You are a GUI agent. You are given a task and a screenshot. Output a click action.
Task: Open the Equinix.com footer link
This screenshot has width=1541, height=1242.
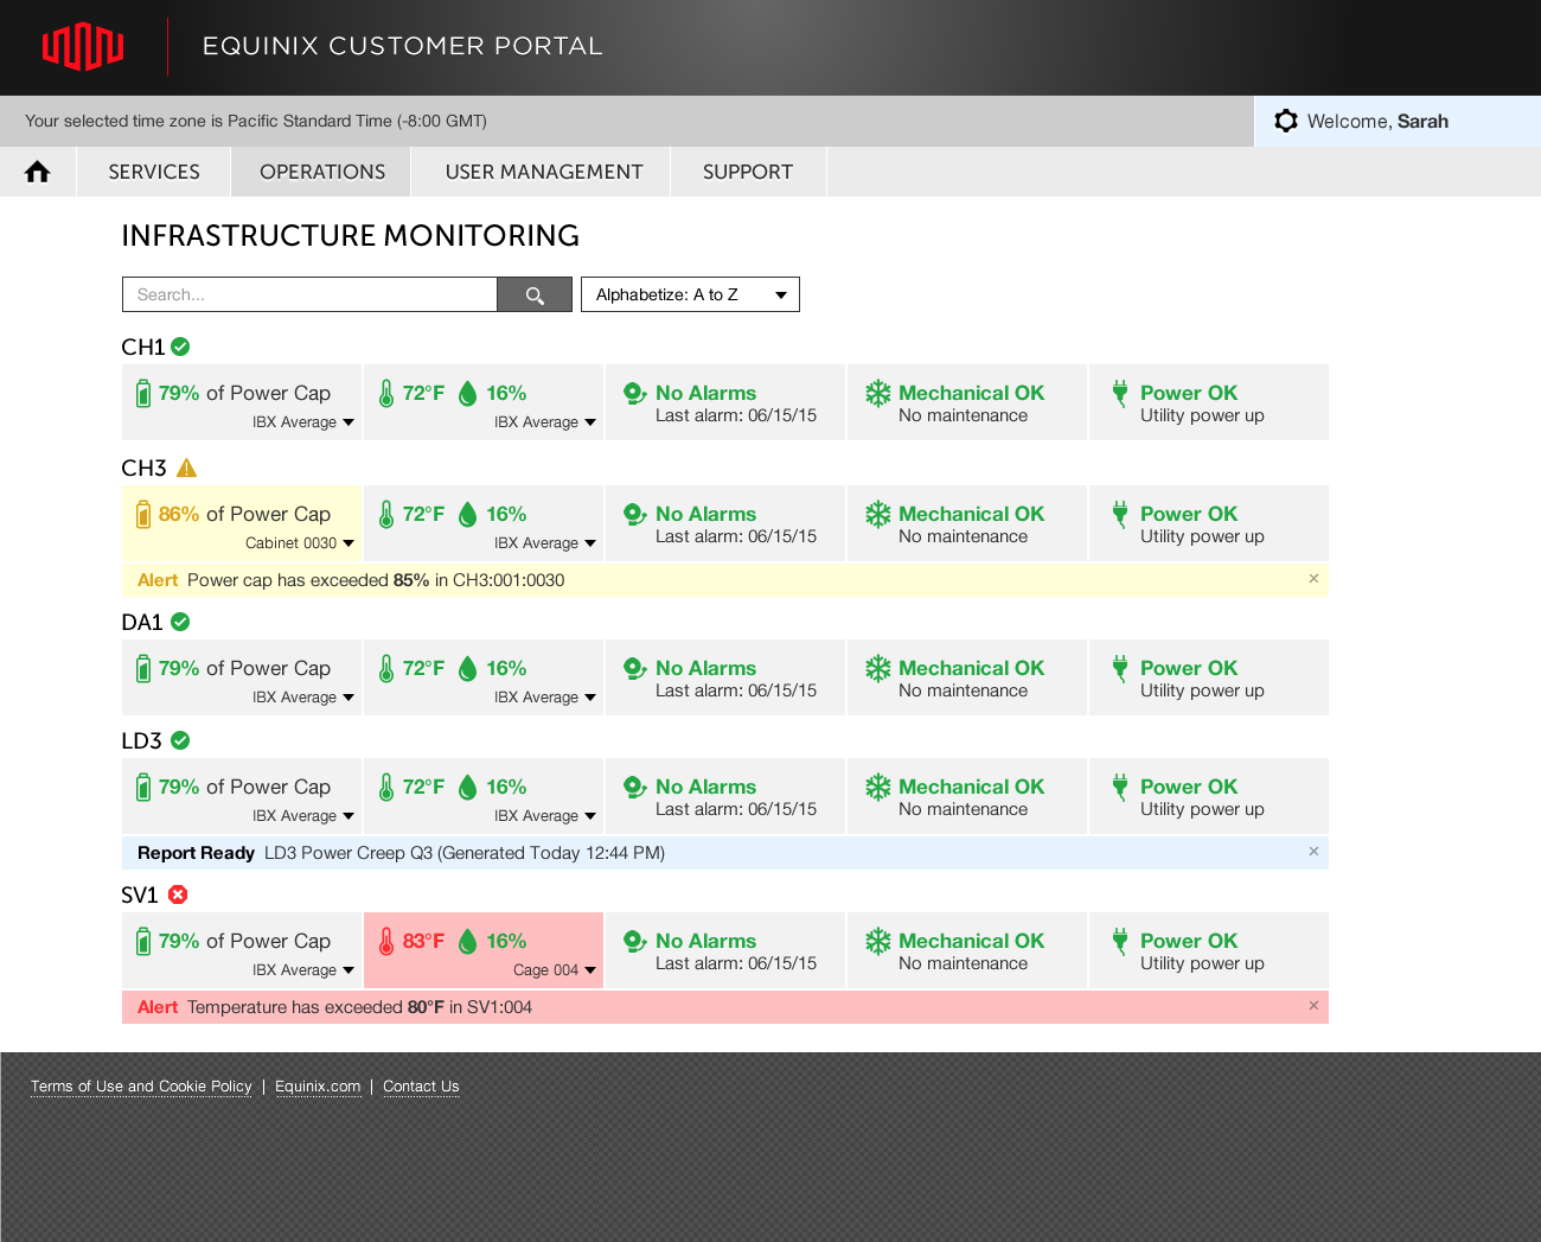coord(318,1087)
